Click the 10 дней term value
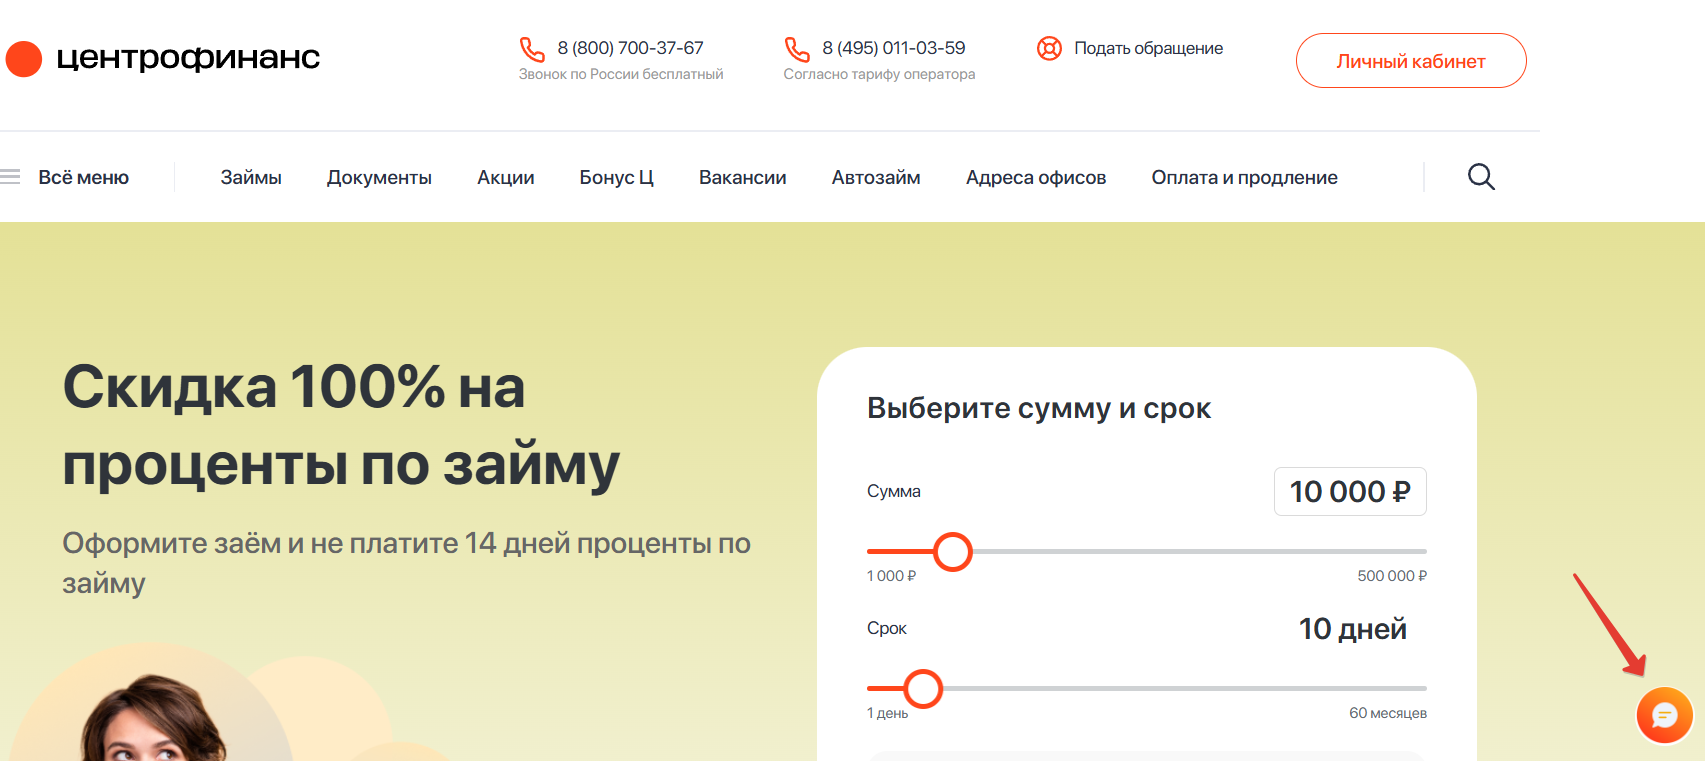 tap(1353, 629)
